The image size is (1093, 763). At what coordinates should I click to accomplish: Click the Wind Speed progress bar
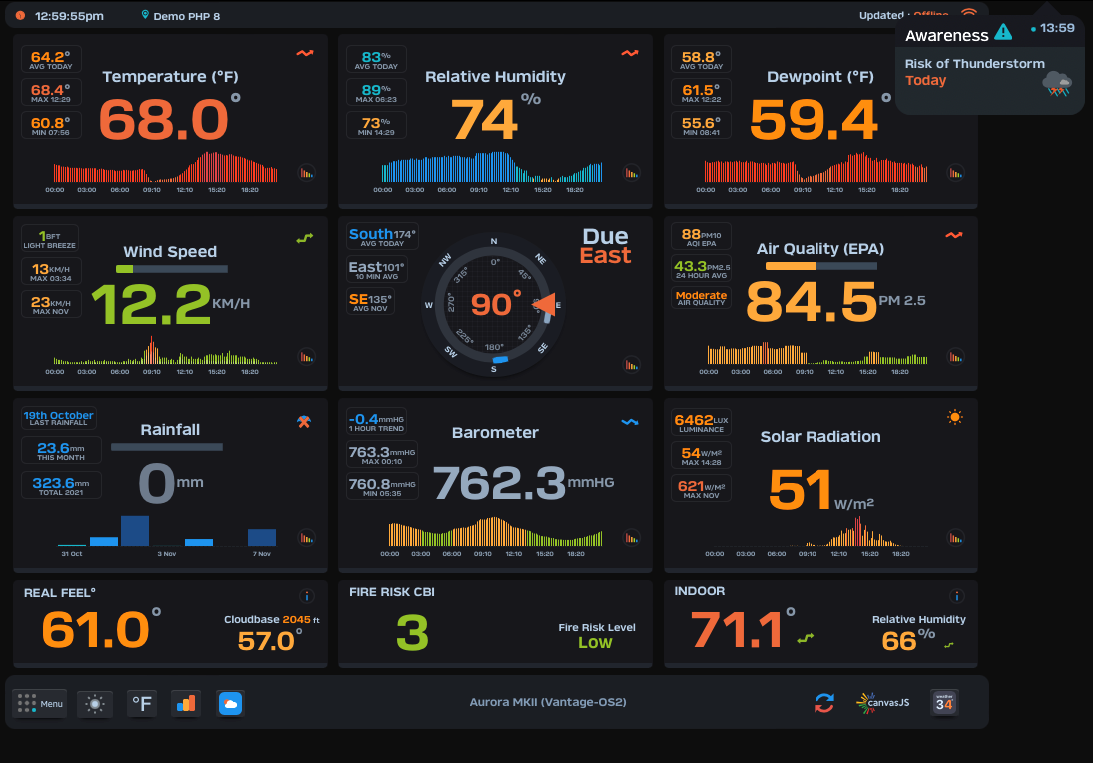(171, 269)
